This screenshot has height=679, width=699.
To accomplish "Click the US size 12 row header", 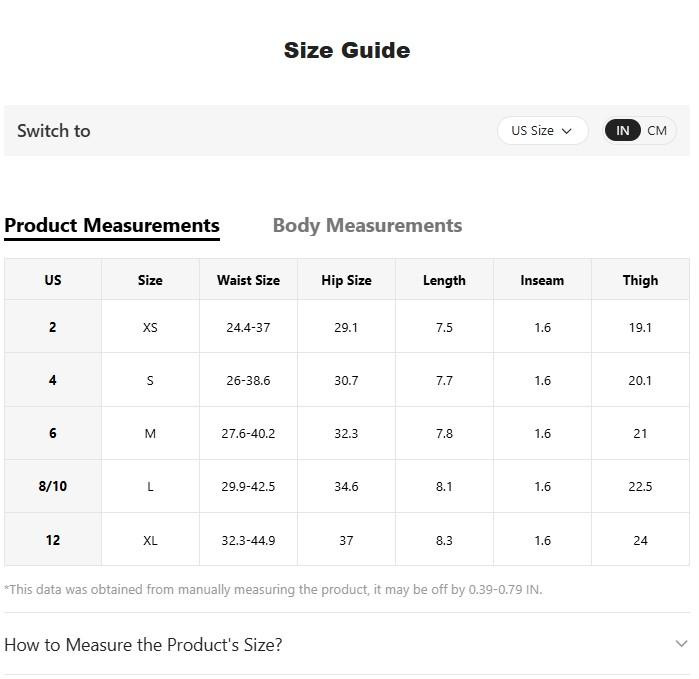I will 53,540.
